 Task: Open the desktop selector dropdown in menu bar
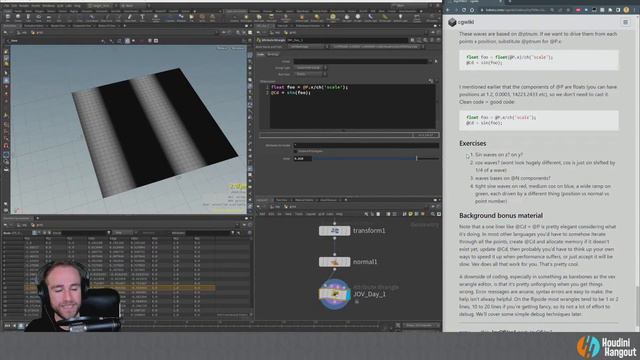click(102, 6)
